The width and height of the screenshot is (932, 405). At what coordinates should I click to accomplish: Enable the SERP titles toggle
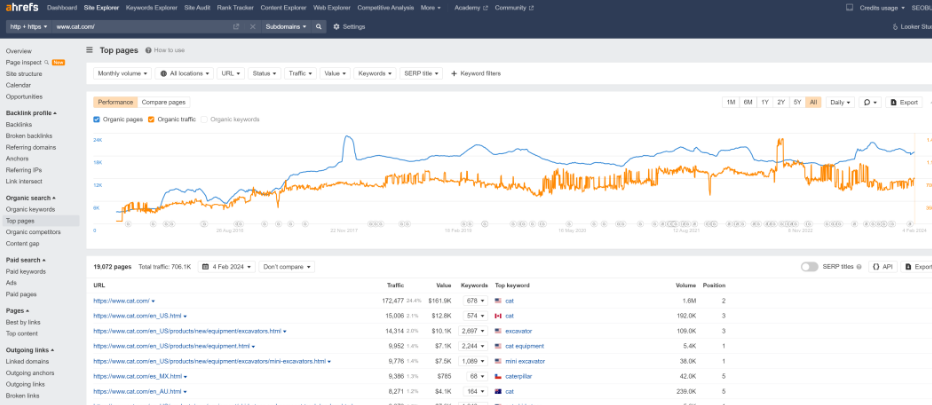point(810,267)
